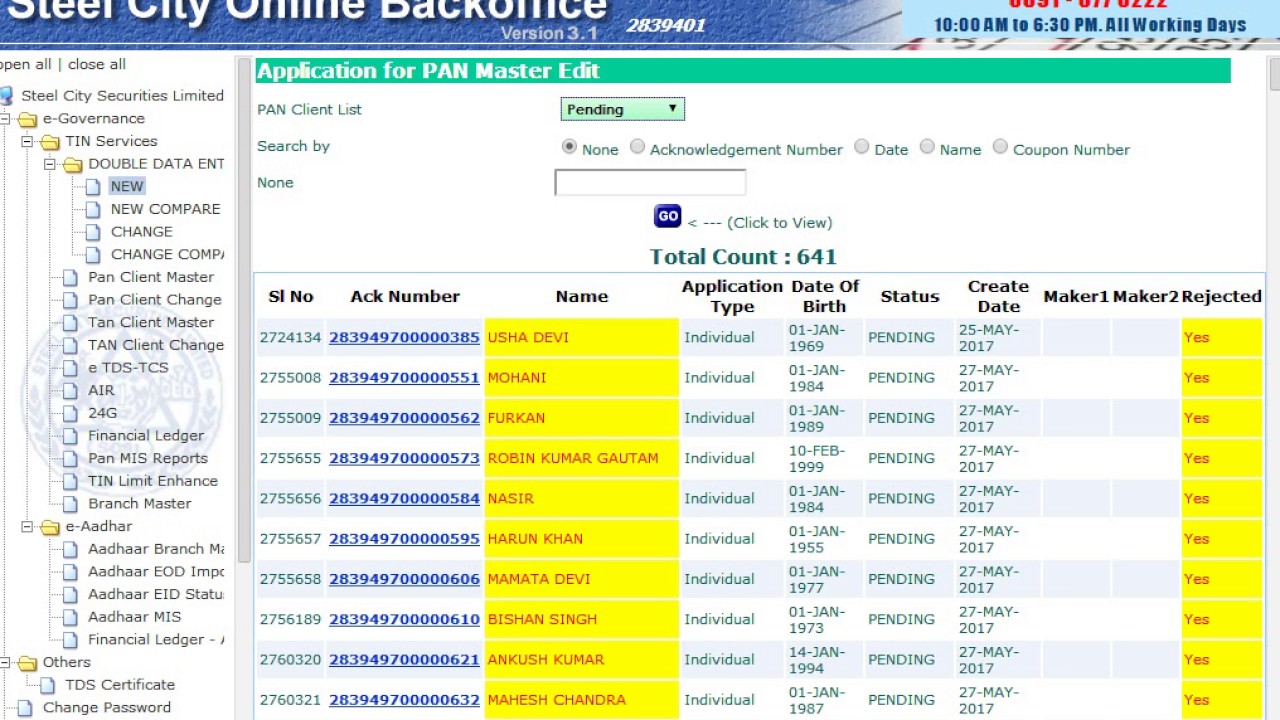This screenshot has height=720, width=1280.
Task: Click the page icon beside TAN Client Change
Action: pyautogui.click(x=70, y=345)
